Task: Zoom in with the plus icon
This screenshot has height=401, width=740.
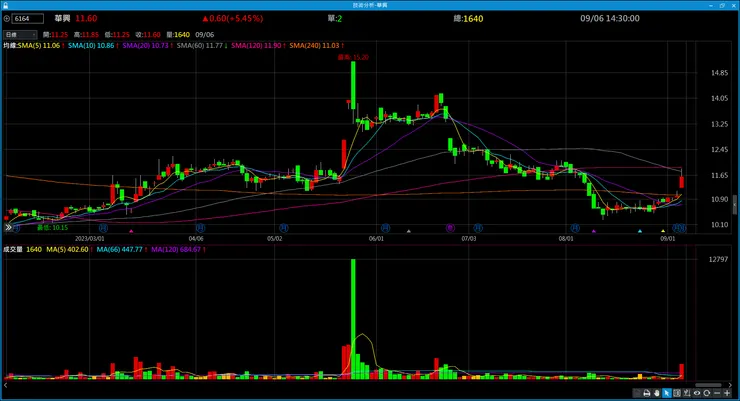Action: [x=727, y=393]
